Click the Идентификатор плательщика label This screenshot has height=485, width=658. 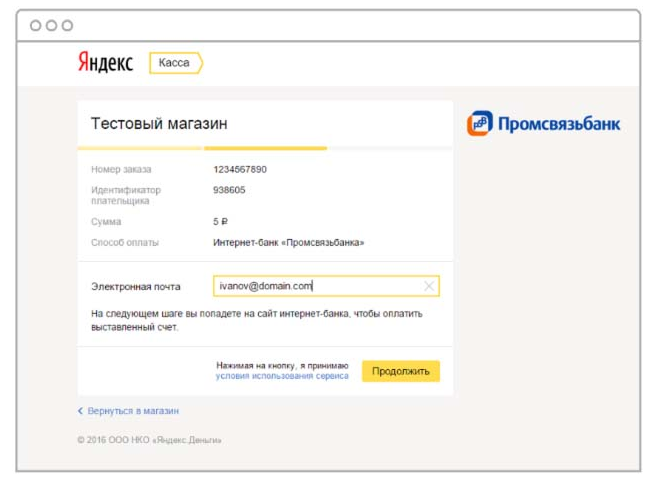126,196
